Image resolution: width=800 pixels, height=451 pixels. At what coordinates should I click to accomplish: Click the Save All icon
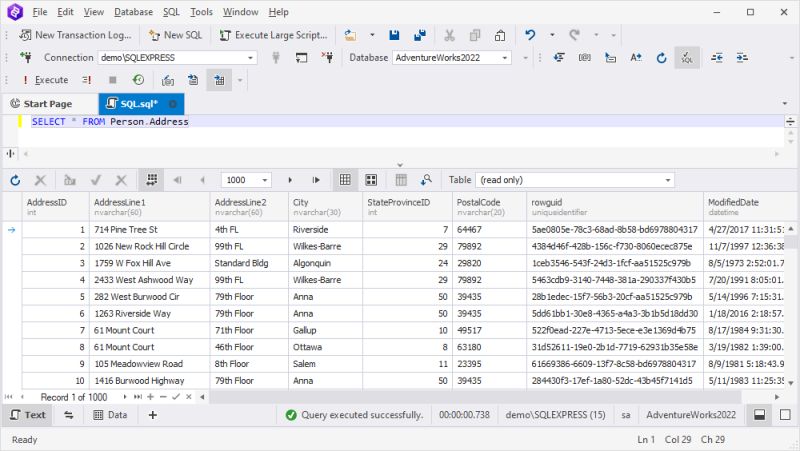pos(420,35)
